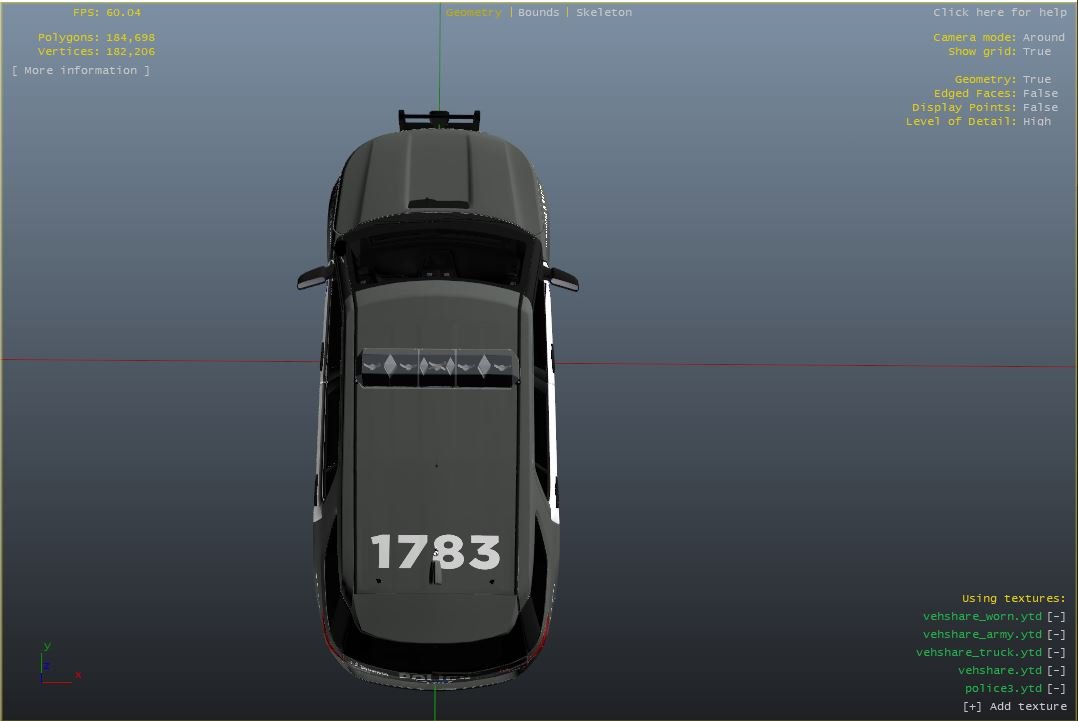Toggle the Geometry True display setting

(x=1036, y=79)
